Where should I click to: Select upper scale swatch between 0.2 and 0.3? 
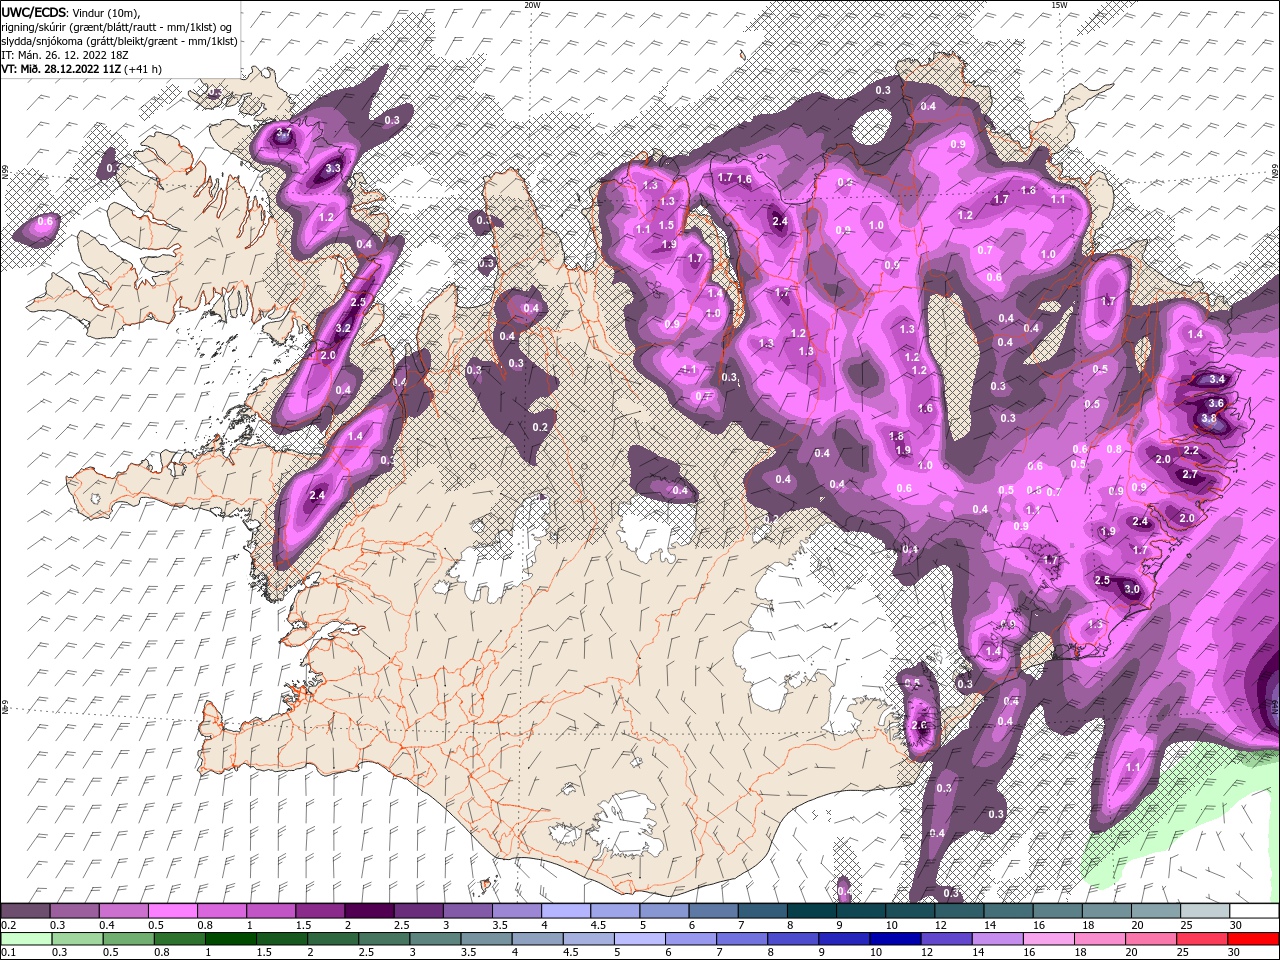coord(25,911)
